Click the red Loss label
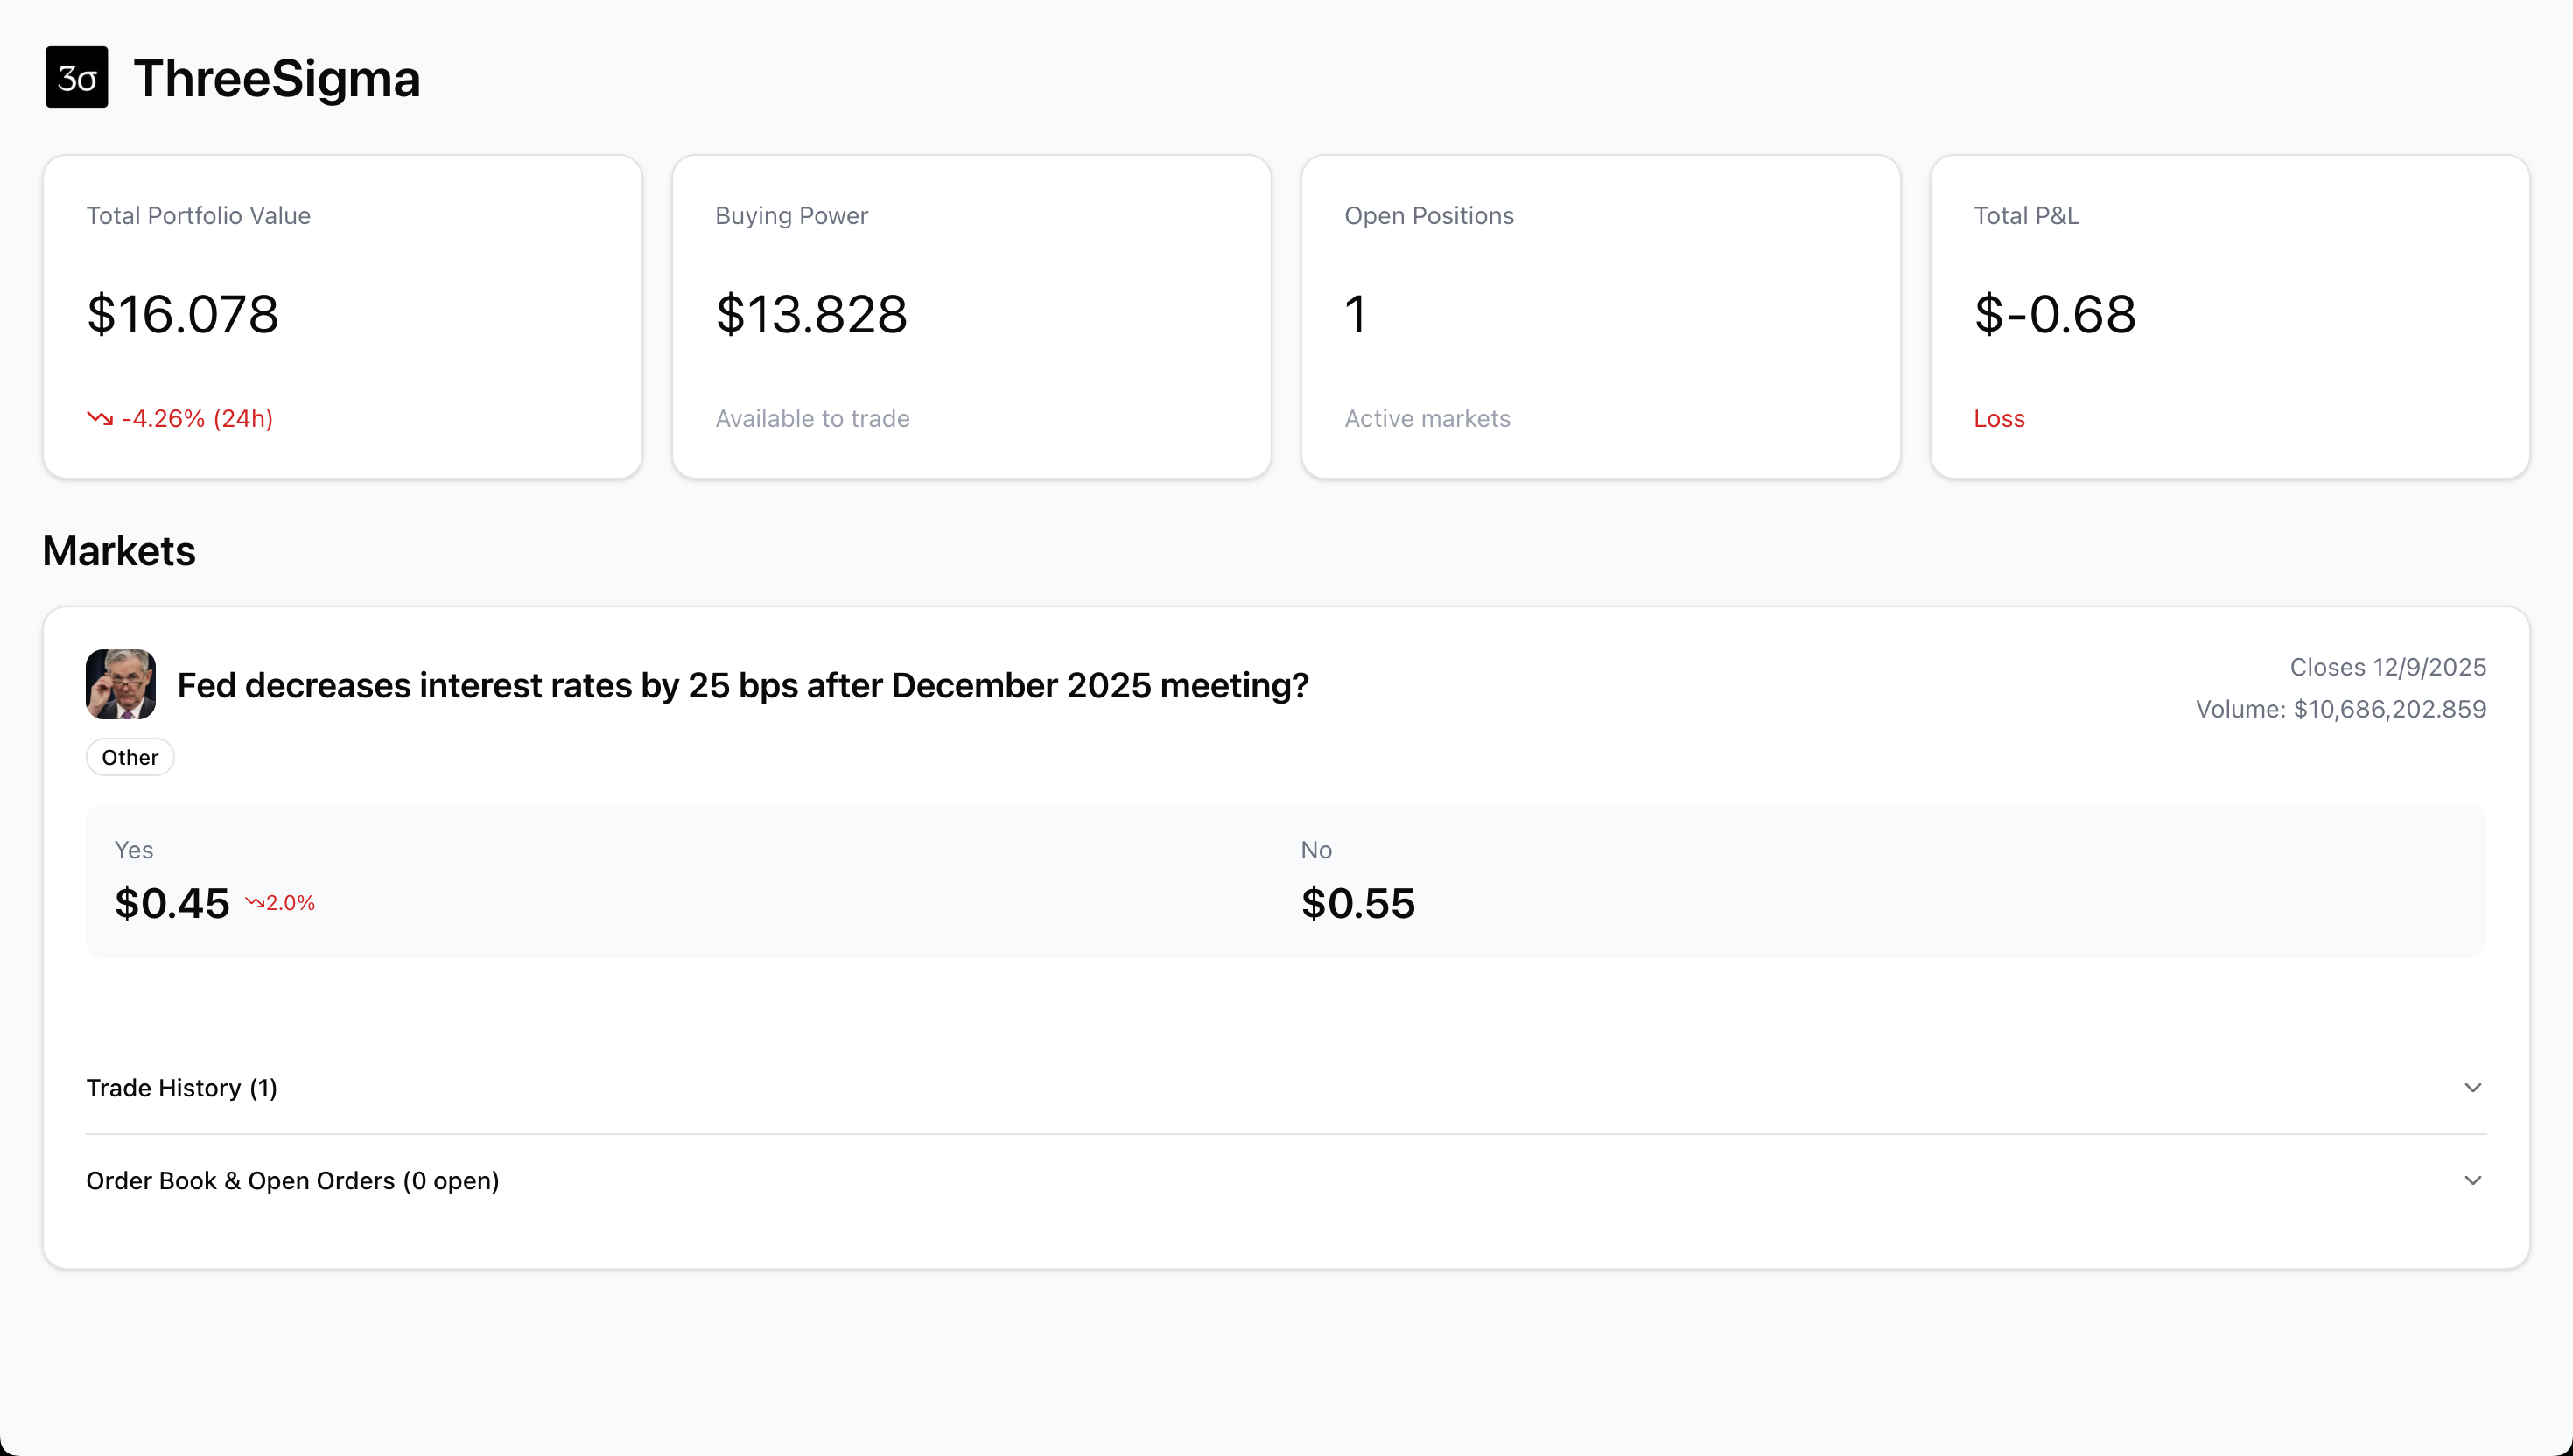This screenshot has width=2573, height=1456. coord(1999,419)
